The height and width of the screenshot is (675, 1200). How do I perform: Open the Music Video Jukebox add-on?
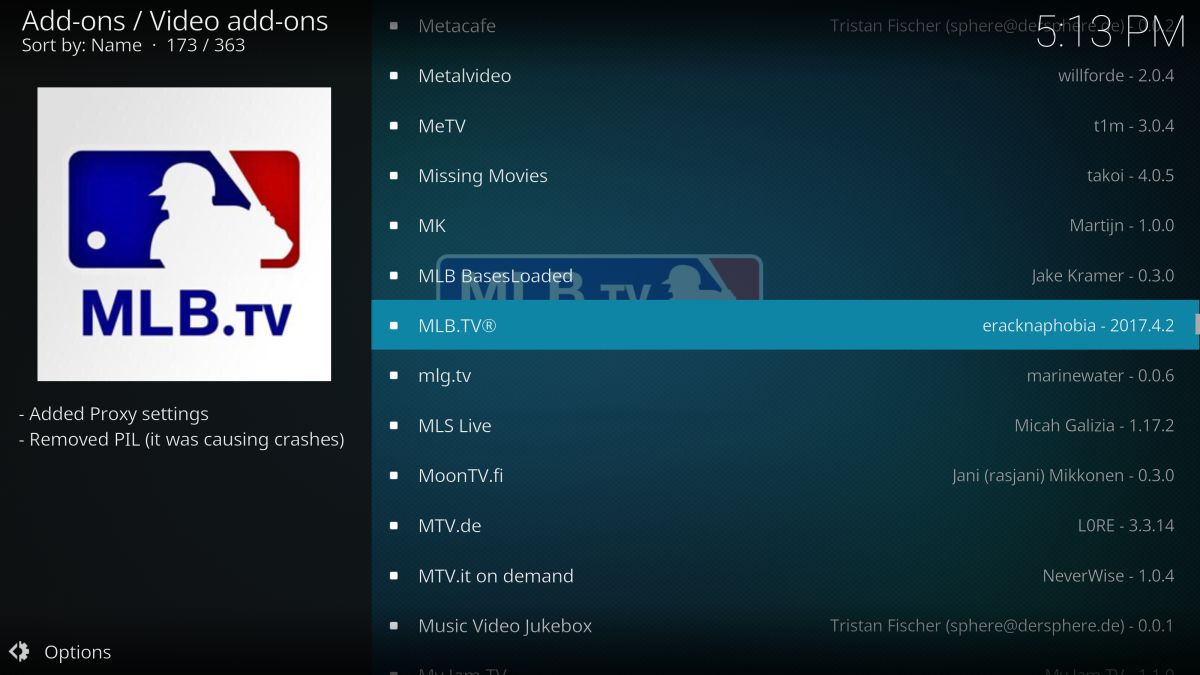coord(785,625)
